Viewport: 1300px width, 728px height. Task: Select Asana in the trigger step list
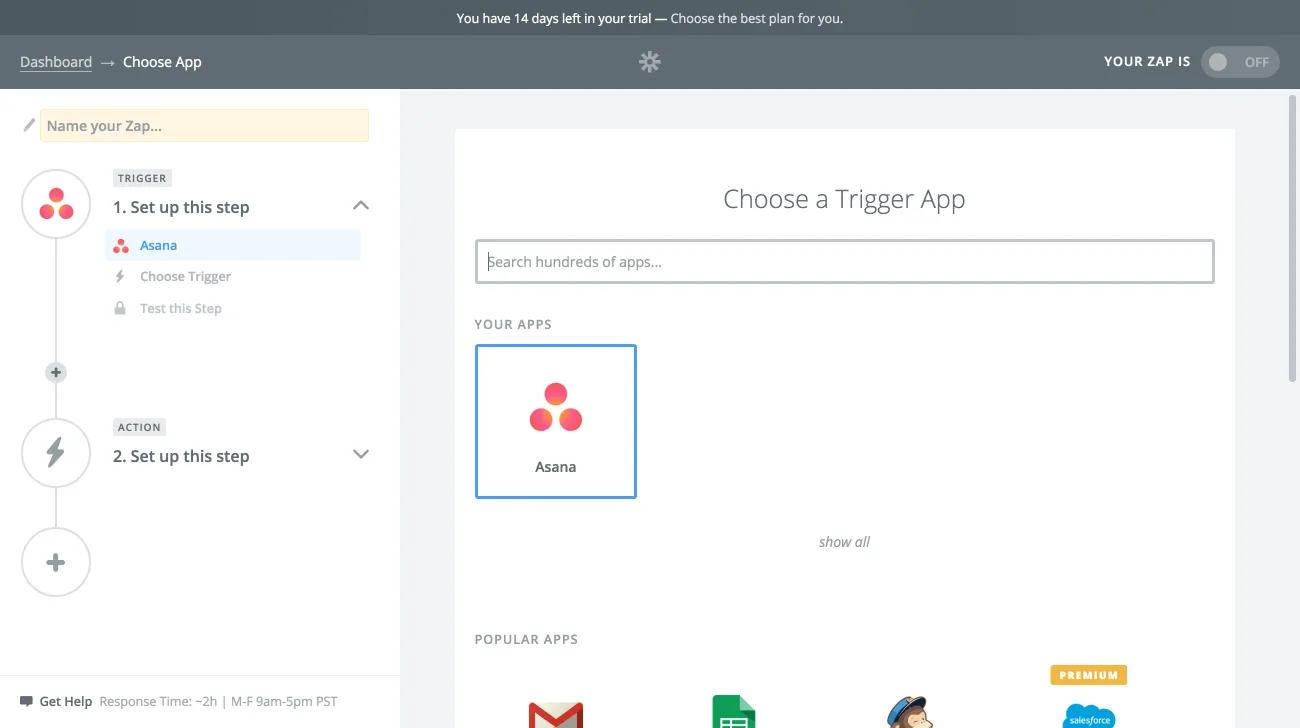click(158, 245)
